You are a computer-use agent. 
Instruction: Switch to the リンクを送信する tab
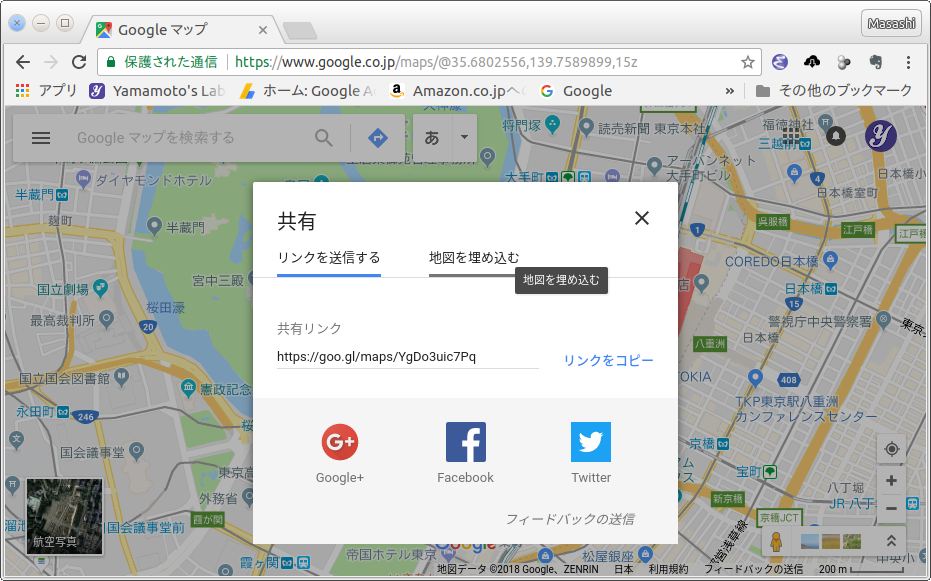pos(329,258)
